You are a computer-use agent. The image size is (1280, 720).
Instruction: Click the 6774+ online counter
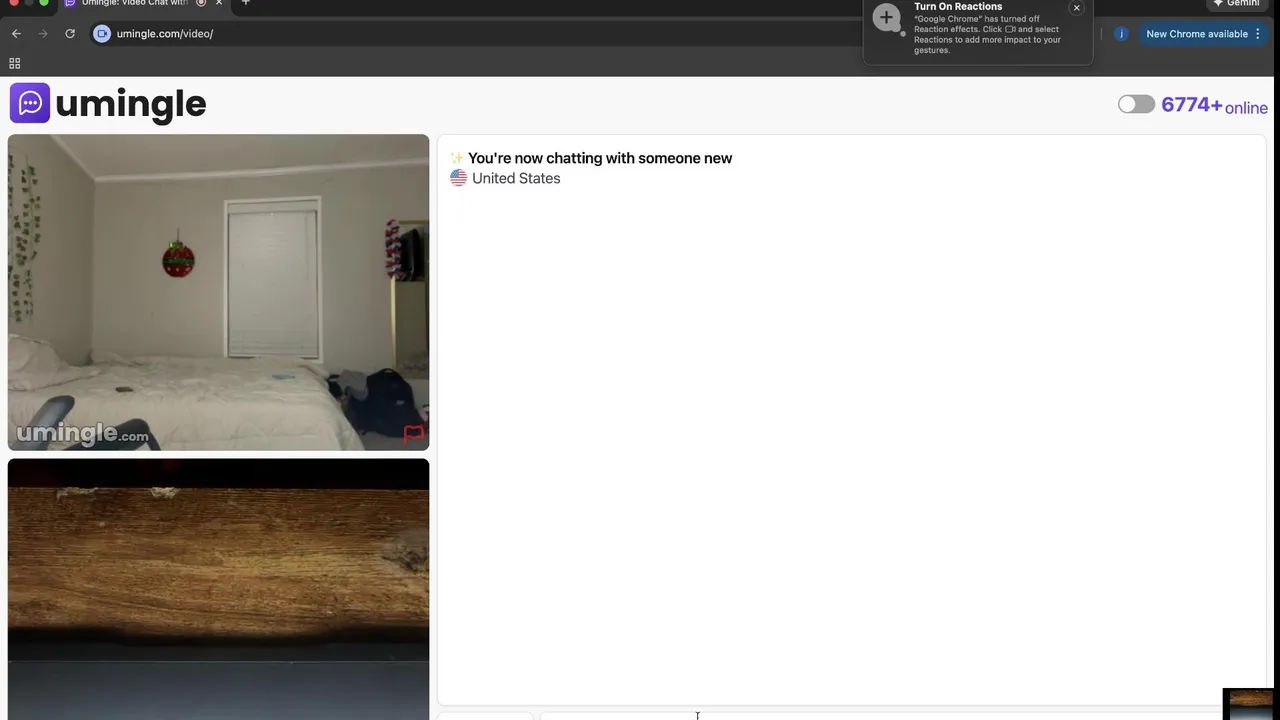pos(1214,105)
